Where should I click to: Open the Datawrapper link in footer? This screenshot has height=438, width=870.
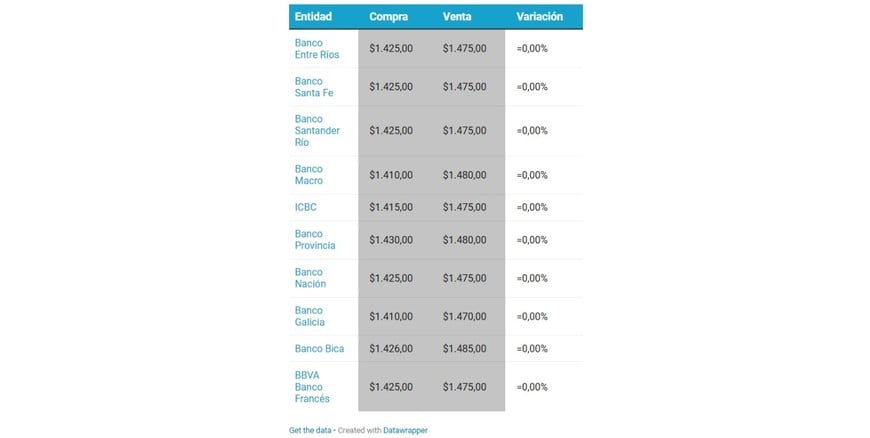406,430
